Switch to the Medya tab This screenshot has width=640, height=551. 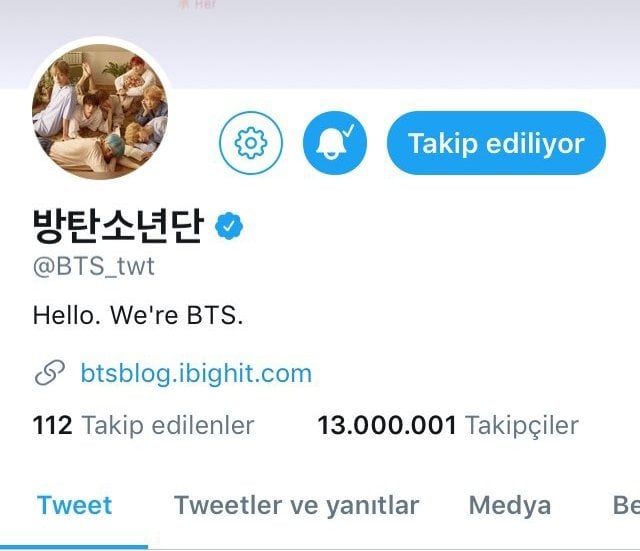510,505
